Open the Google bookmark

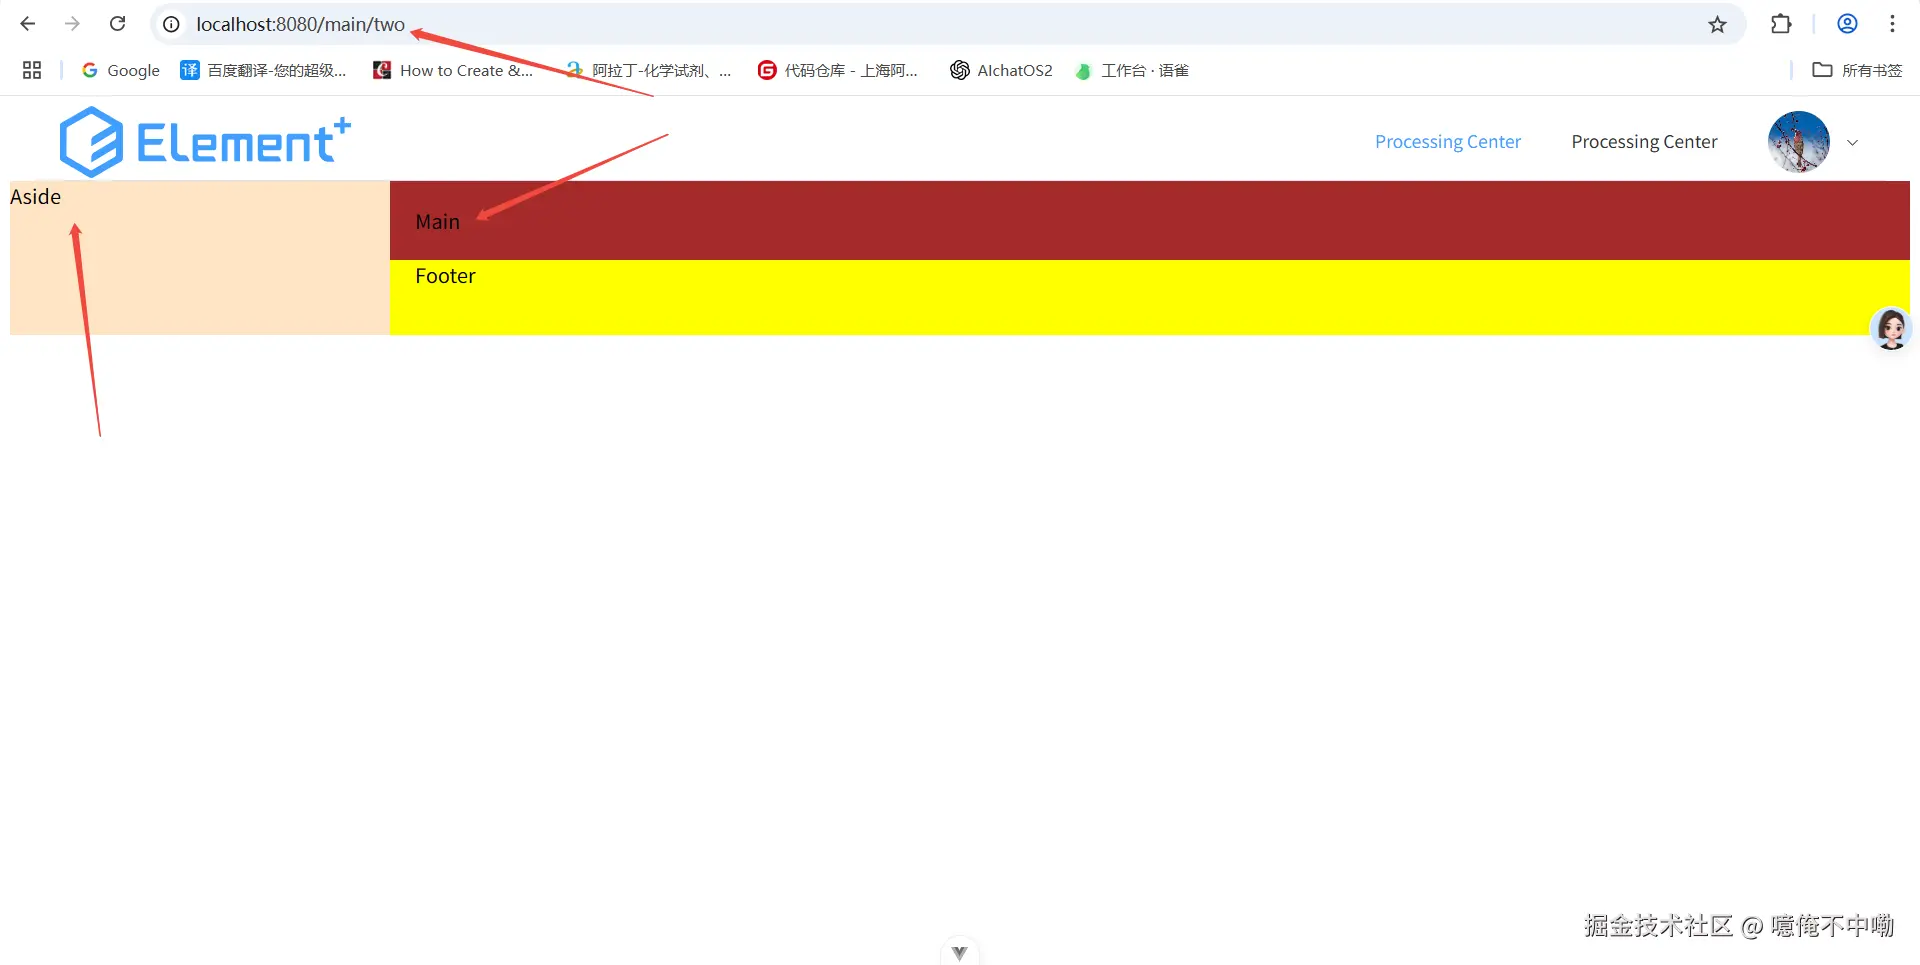pos(121,70)
